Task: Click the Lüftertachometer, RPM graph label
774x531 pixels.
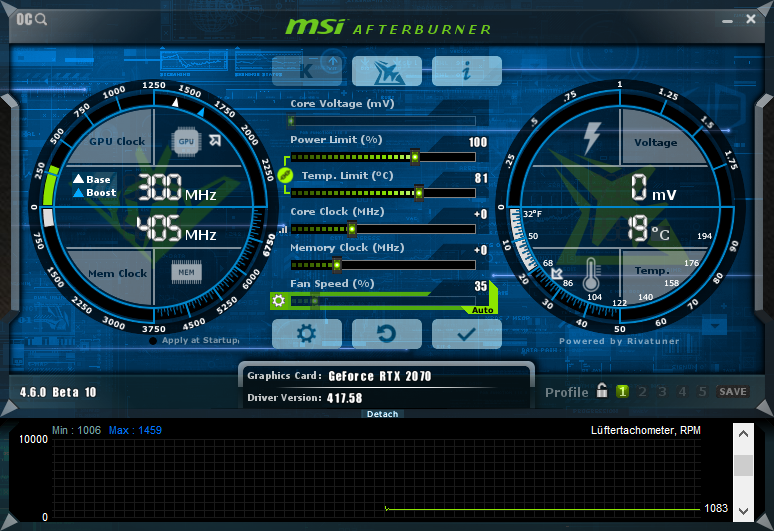Action: tap(646, 430)
